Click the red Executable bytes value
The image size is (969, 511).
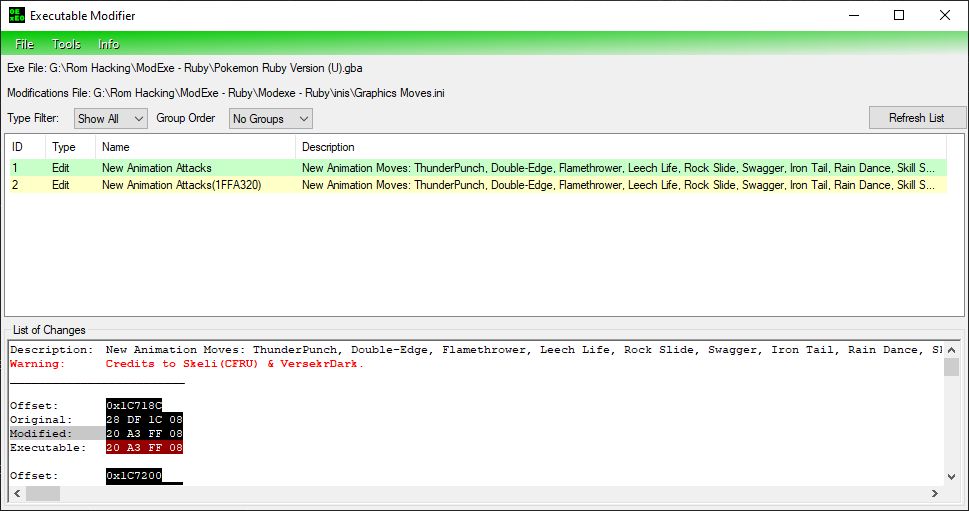(144, 448)
